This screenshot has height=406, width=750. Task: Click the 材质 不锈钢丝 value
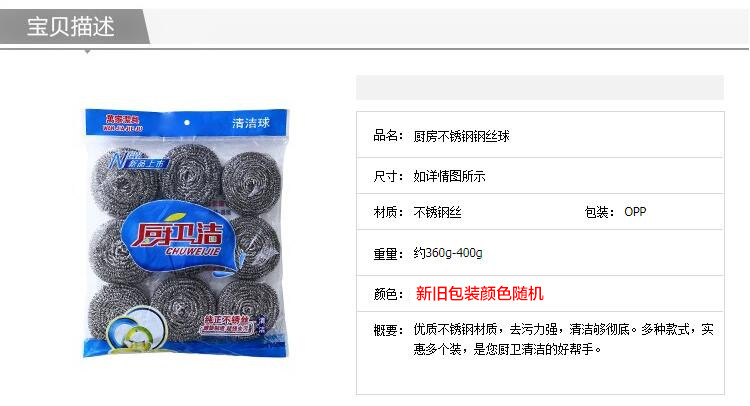click(x=437, y=212)
